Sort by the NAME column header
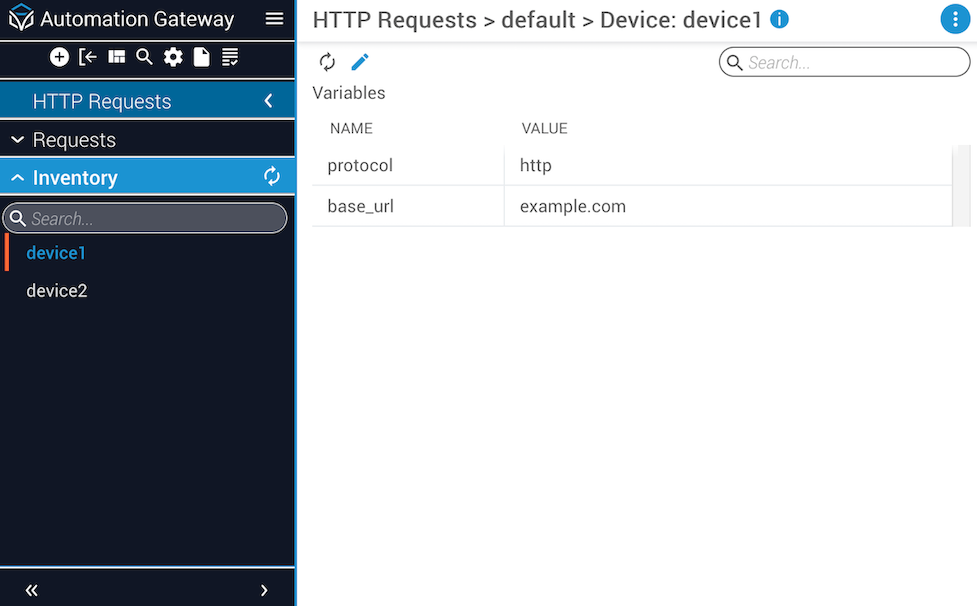 (x=351, y=128)
